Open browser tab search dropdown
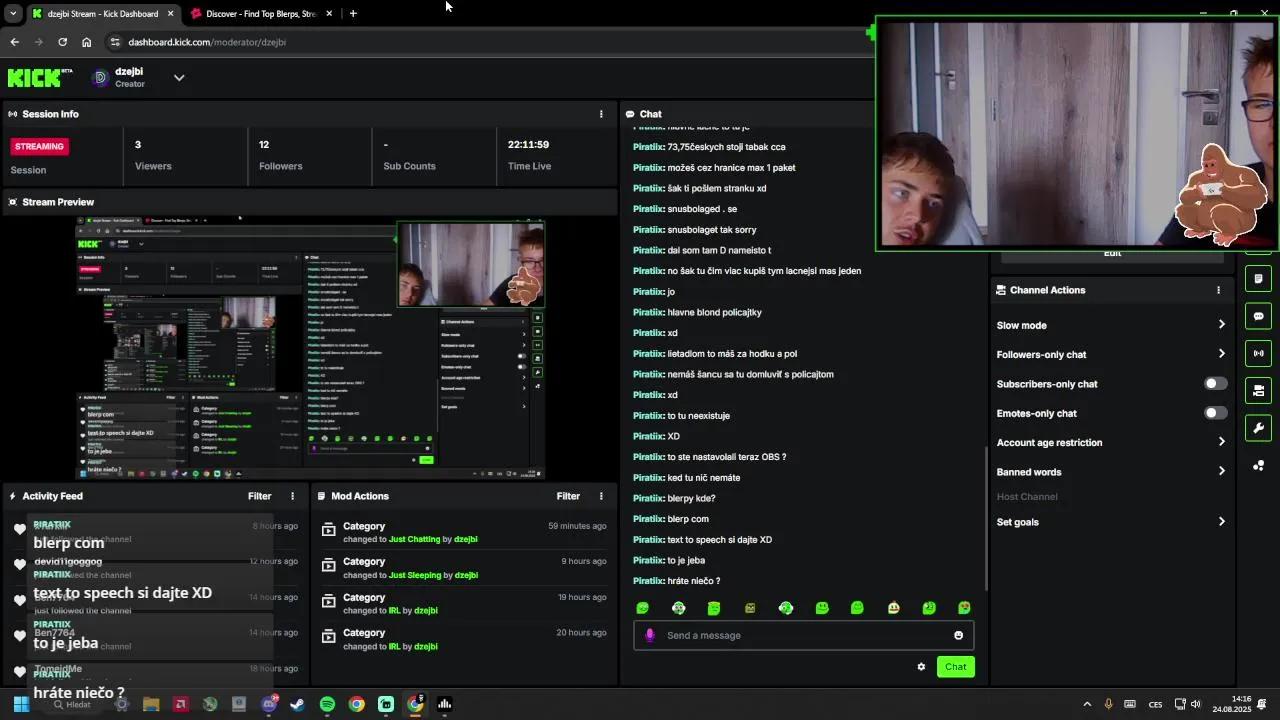Image resolution: width=1280 pixels, height=720 pixels. 13,14
